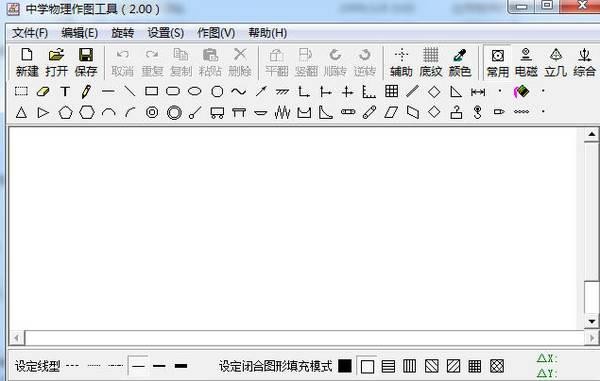Select the weight-on-block tool
Screen dimensions: 600x381
click(456, 112)
